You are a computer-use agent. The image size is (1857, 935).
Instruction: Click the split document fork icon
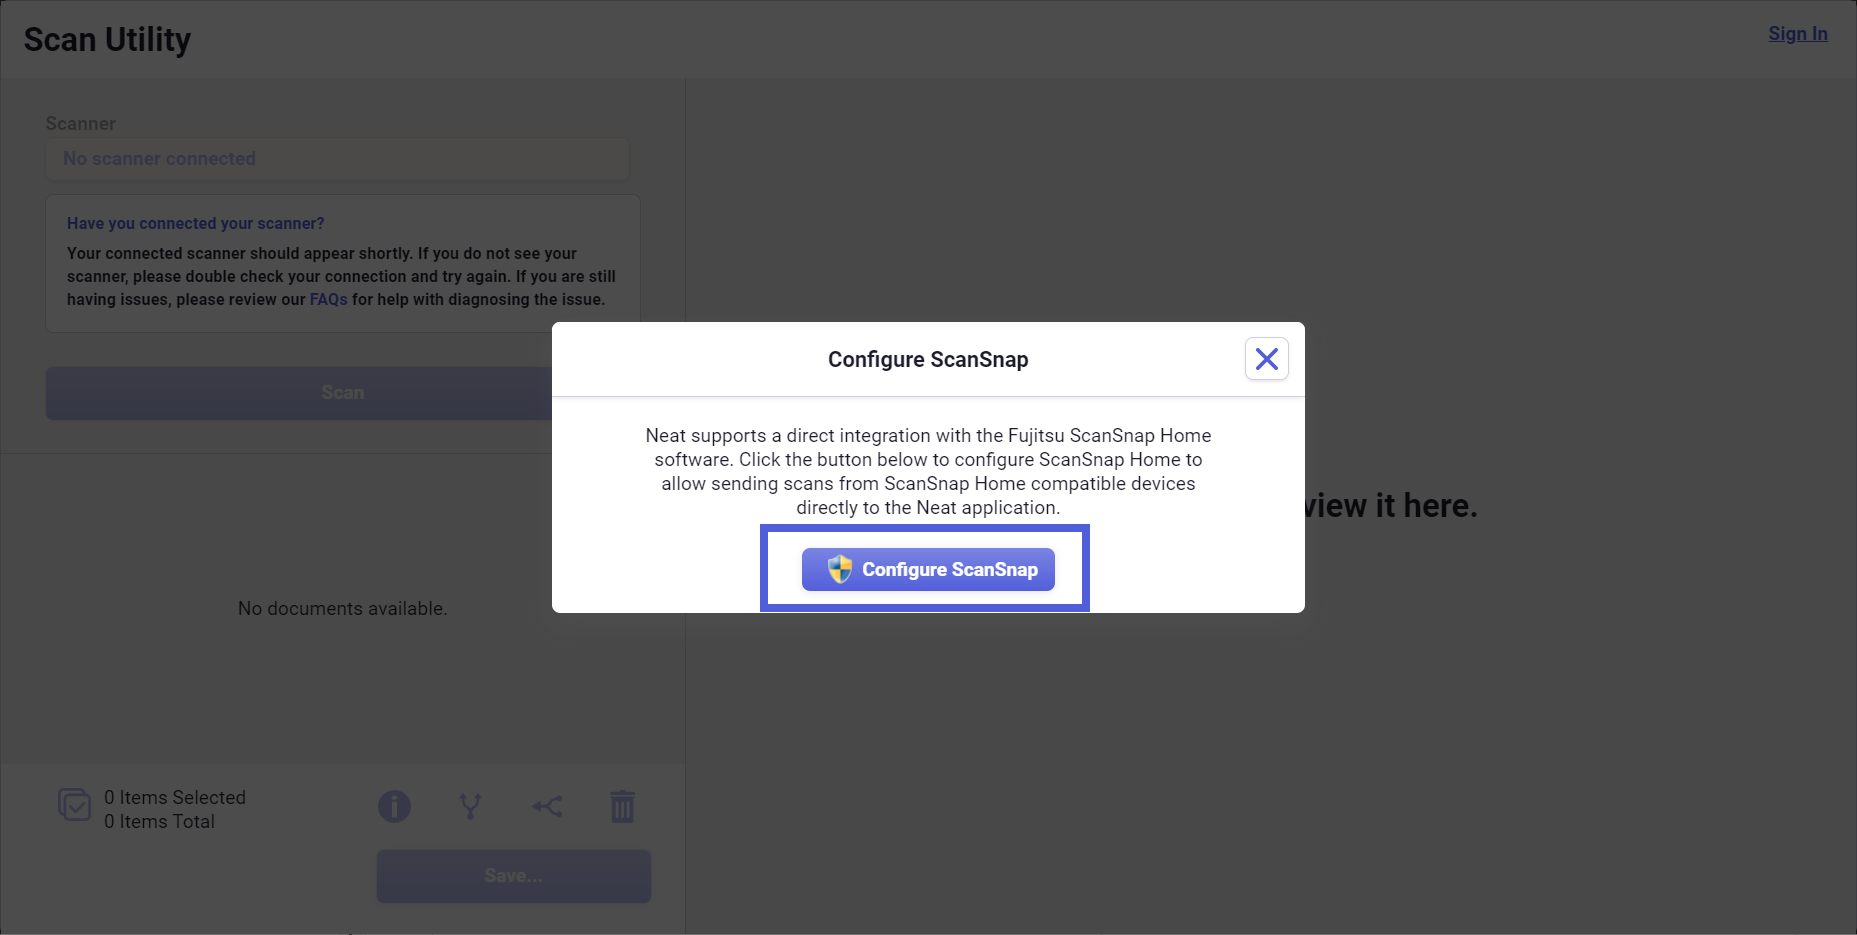470,806
